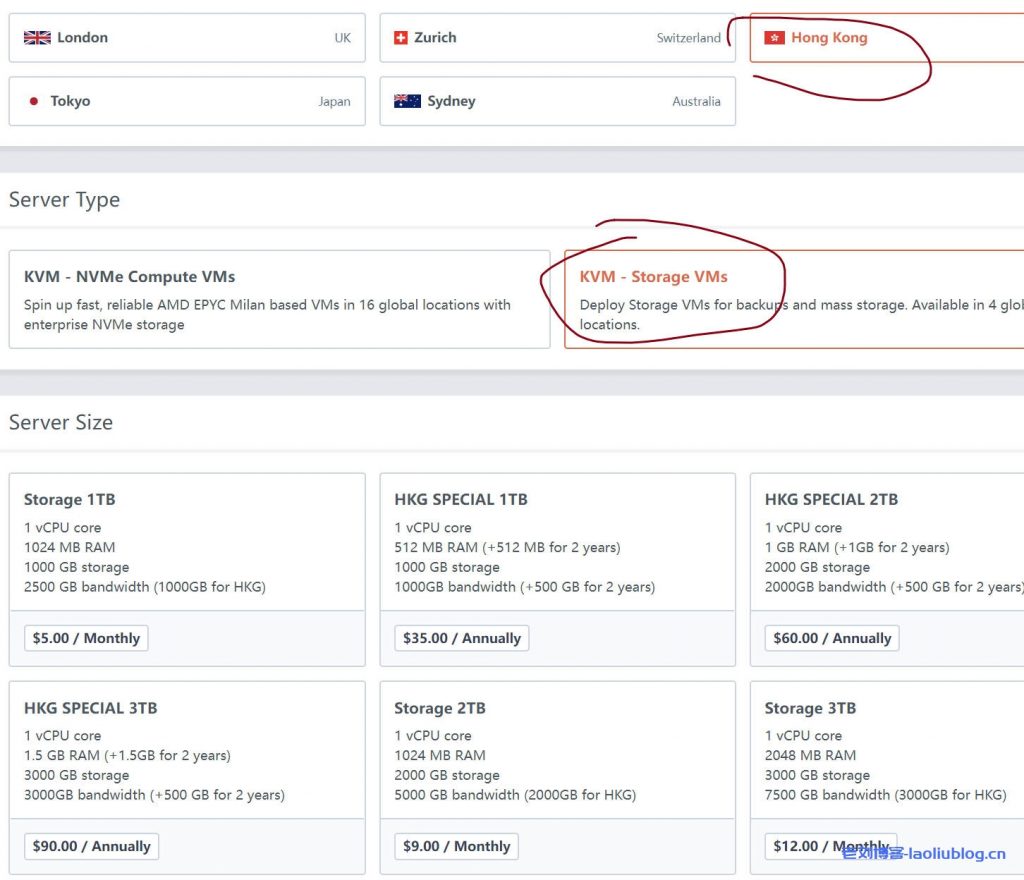Click the Japan flag icon beside Tokyo
The width and height of the screenshot is (1024, 880).
coord(34,101)
